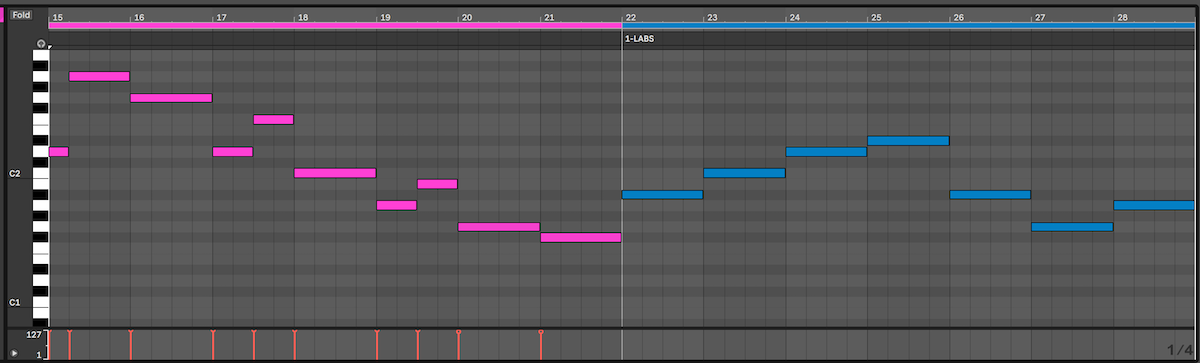Select the highest blue note at bar 25
This screenshot has width=1200, height=363.
908,141
